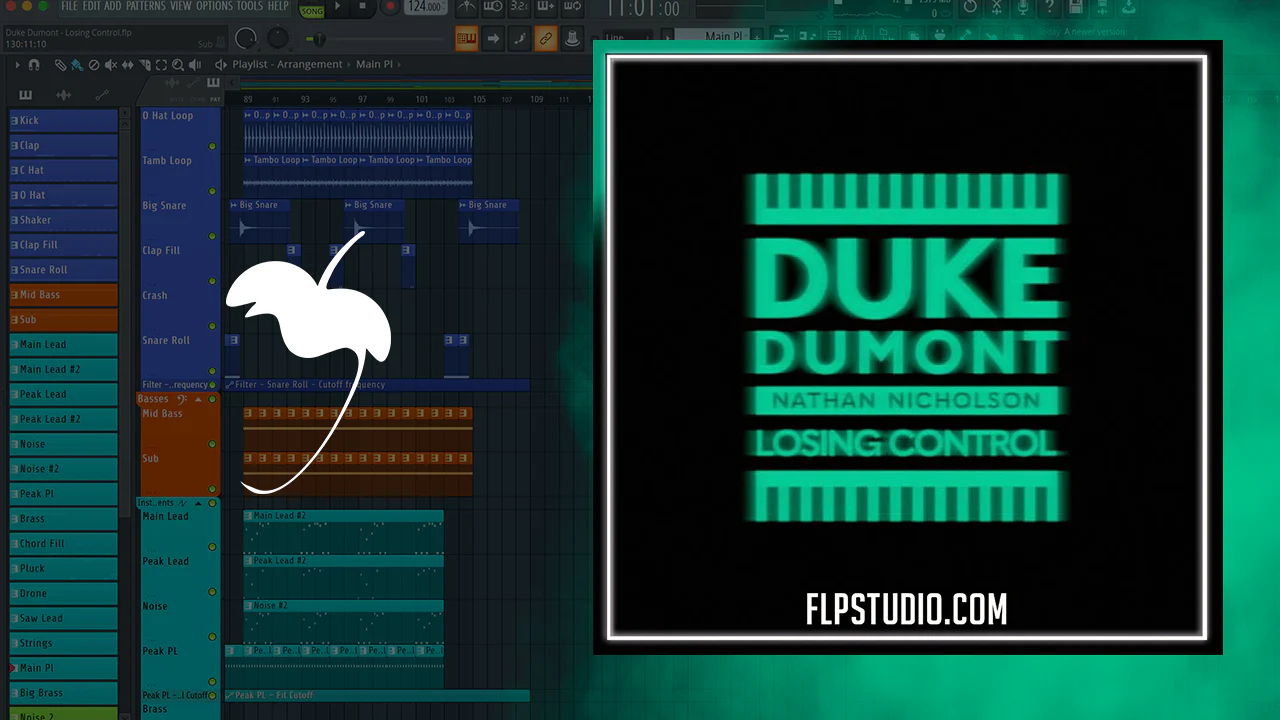This screenshot has height=720, width=1280.
Task: Select the playlist zoom tool
Action: tap(179, 65)
